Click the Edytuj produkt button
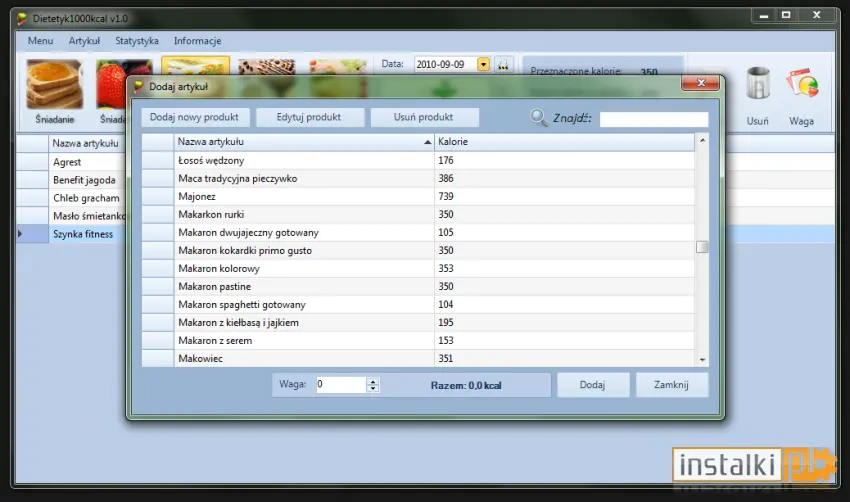The width and height of the screenshot is (850, 502). [x=308, y=117]
